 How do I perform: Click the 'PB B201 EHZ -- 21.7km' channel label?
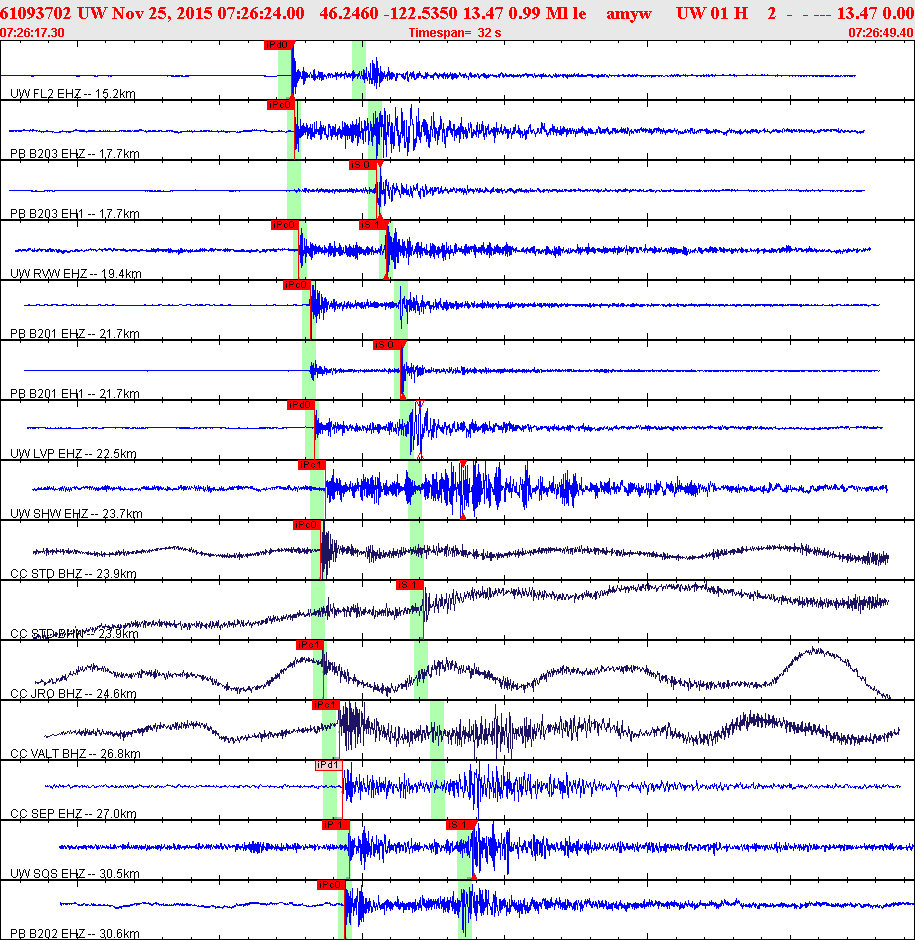tap(75, 333)
